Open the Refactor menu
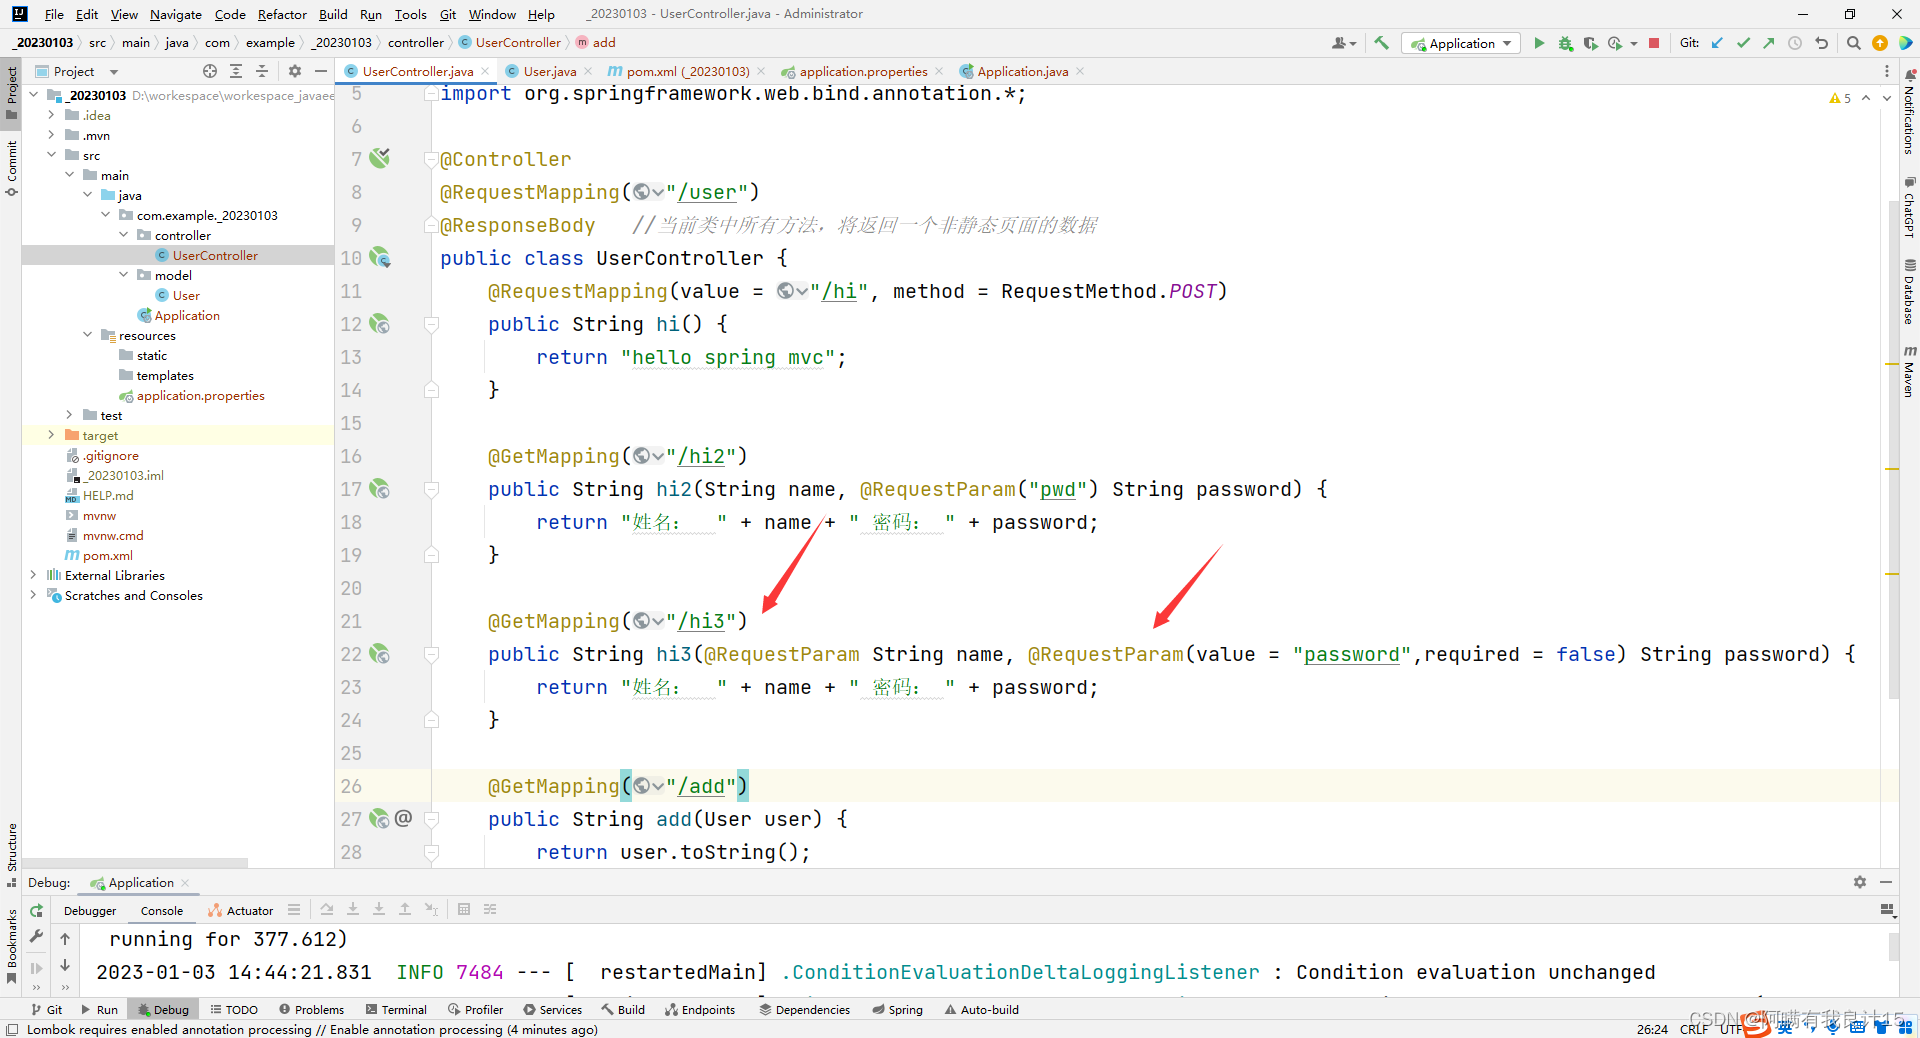The width and height of the screenshot is (1920, 1038). (281, 14)
